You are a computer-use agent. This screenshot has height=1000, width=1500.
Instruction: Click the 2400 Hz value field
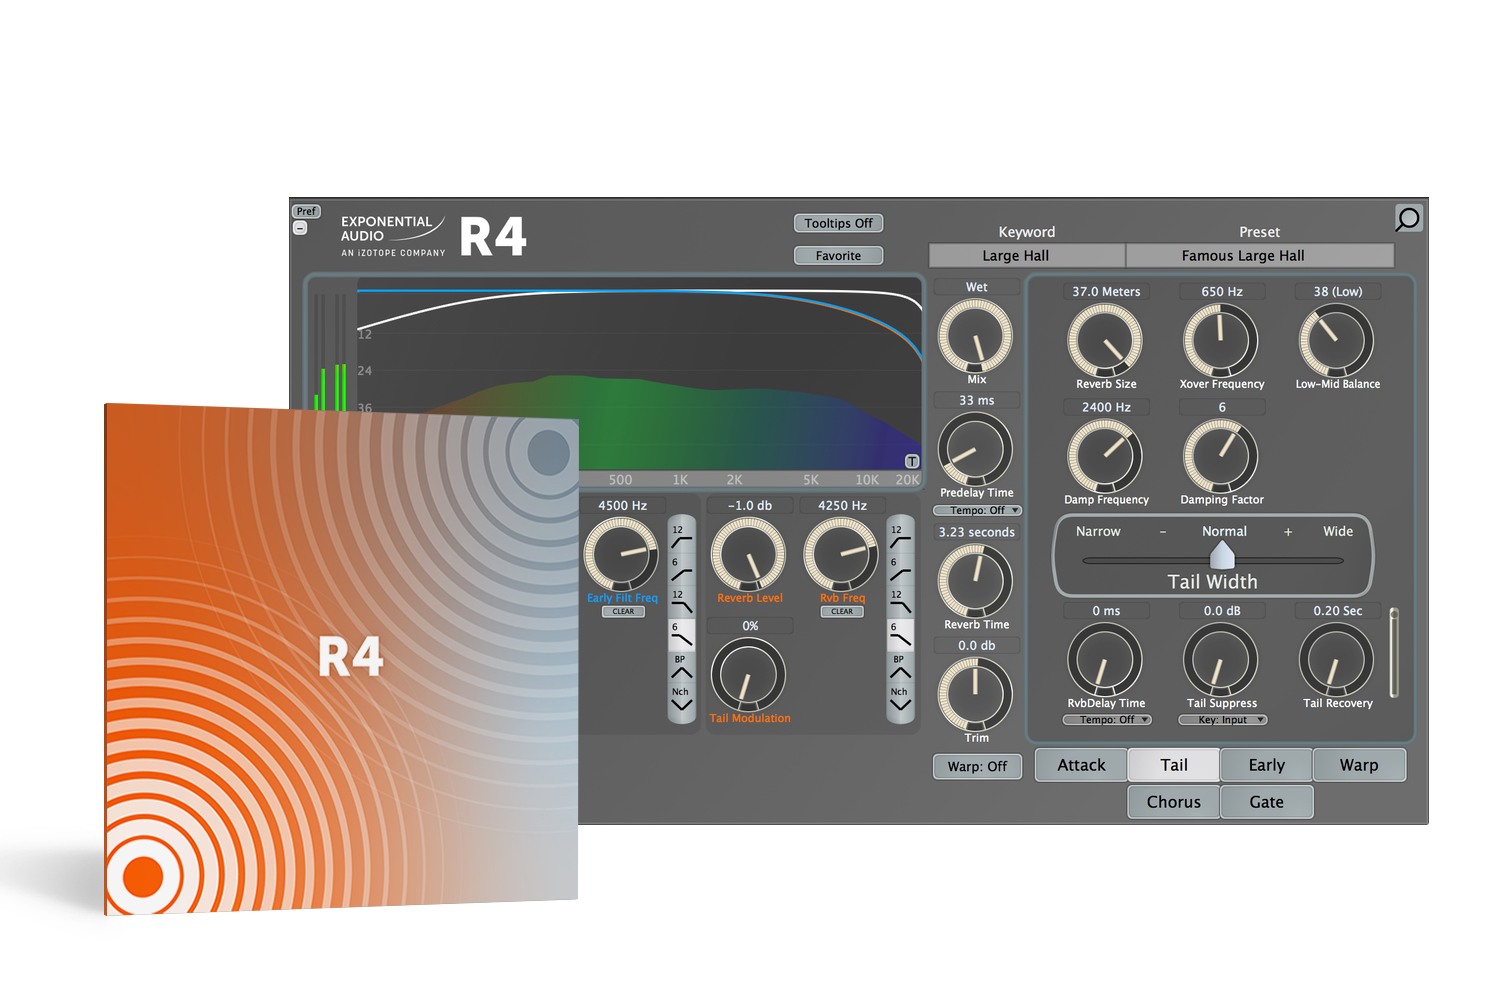pyautogui.click(x=1106, y=407)
